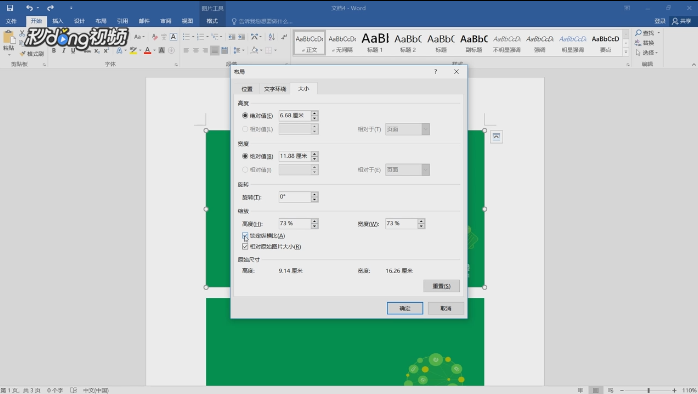Expand the styles gallery more arrow
The height and width of the screenshot is (394, 698).
[625, 52]
